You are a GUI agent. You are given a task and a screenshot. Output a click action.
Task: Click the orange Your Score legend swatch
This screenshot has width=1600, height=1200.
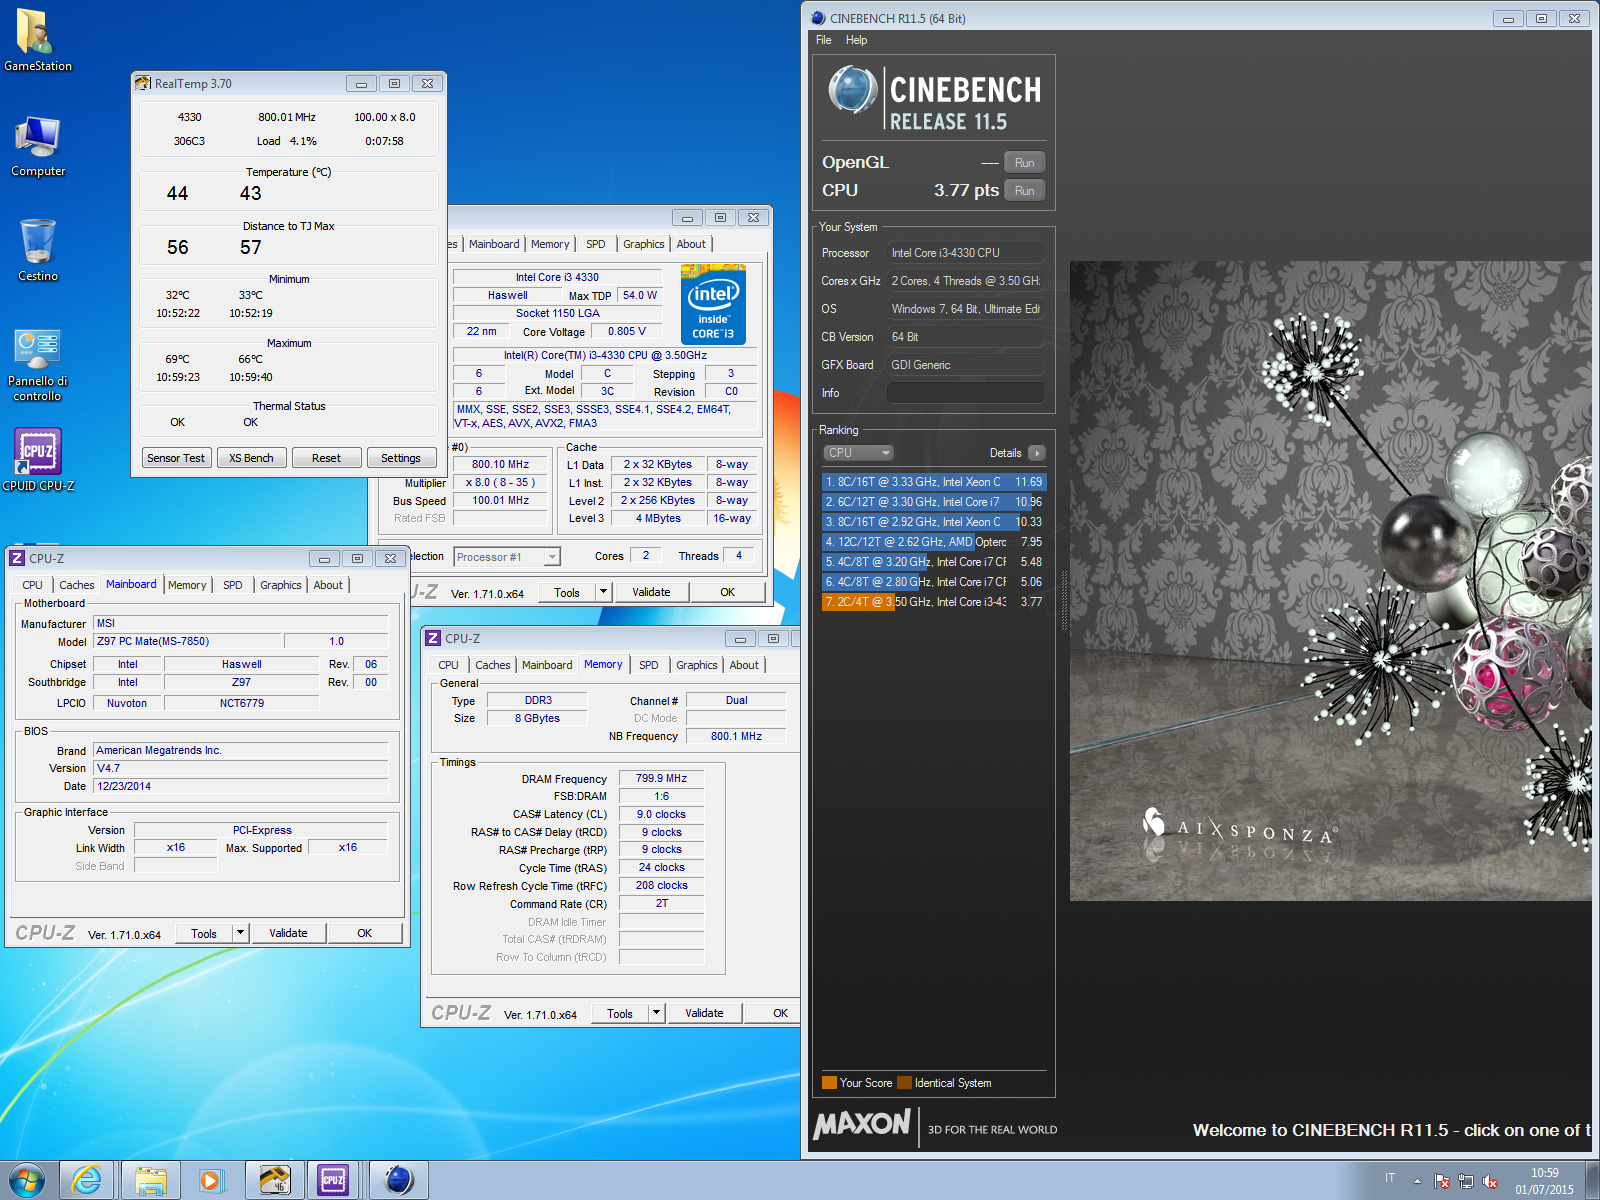click(828, 1082)
